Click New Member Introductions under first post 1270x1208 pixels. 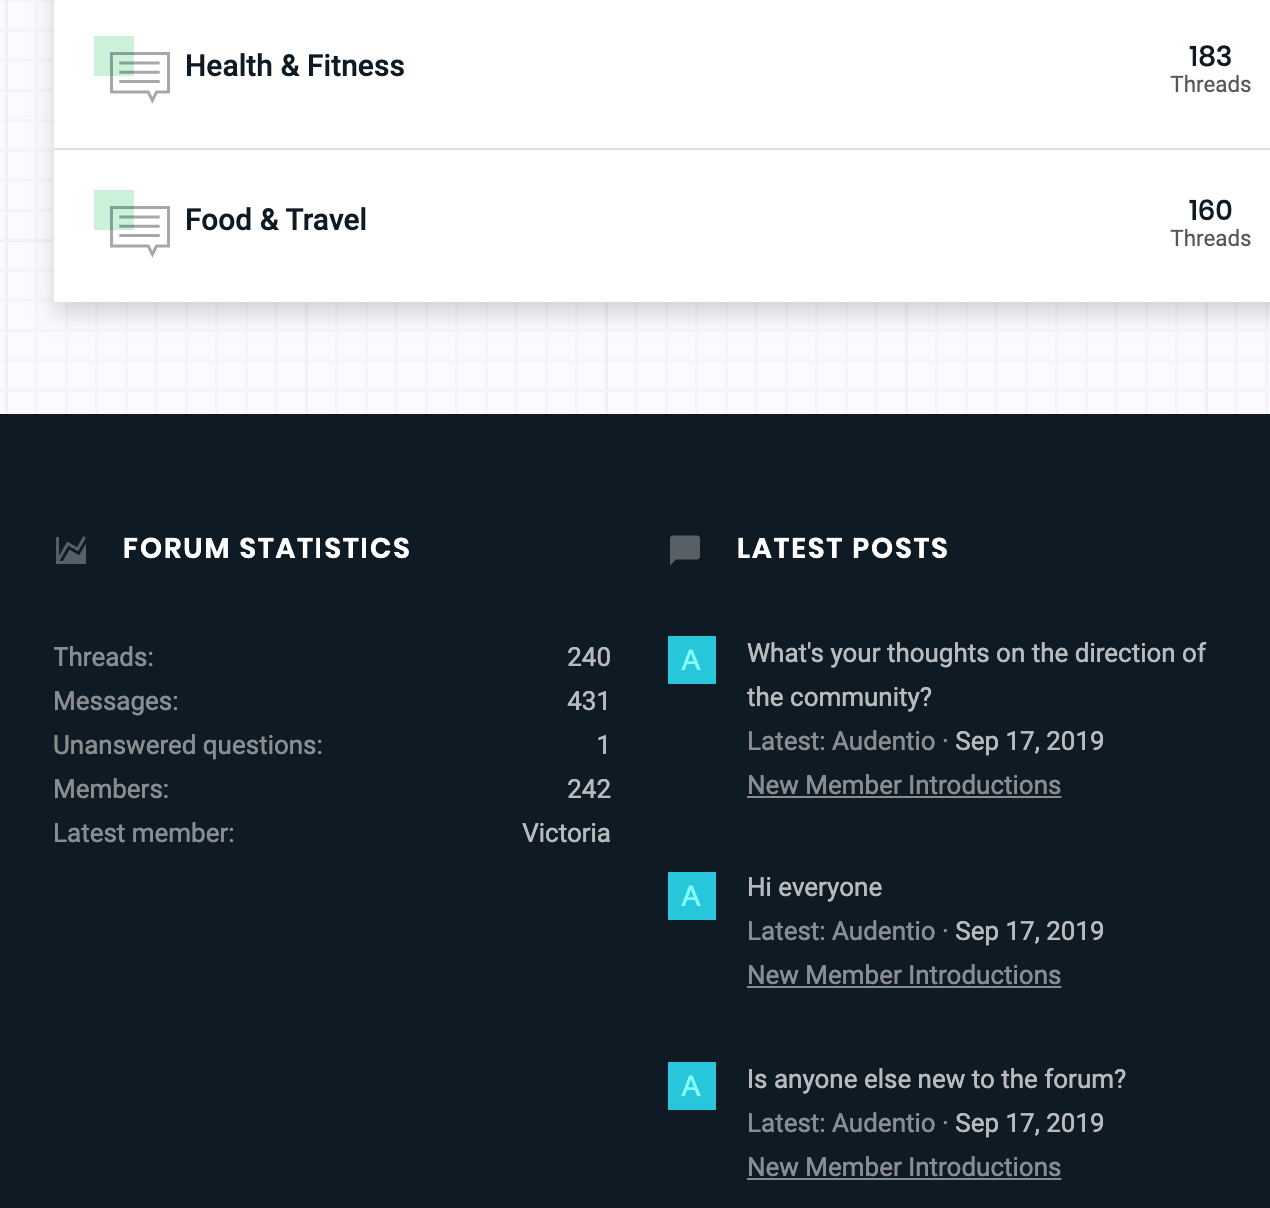pos(904,786)
